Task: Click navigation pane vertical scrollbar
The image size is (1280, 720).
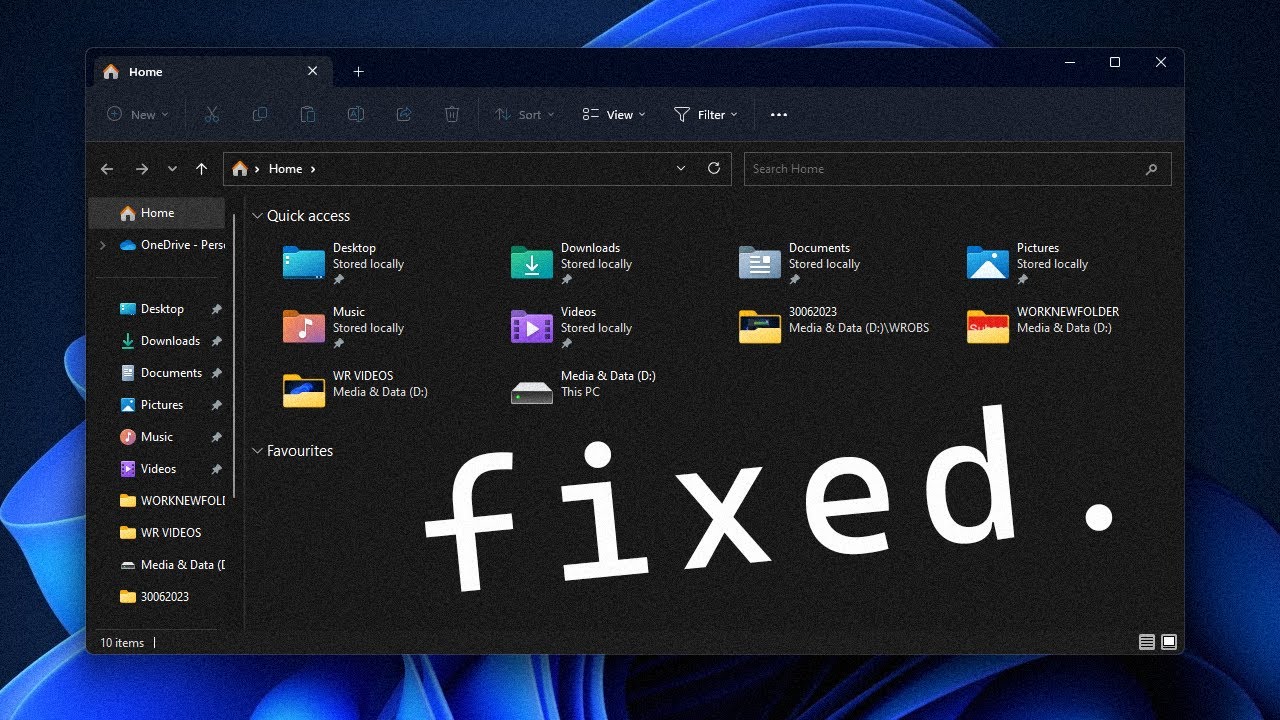Action: 235,355
